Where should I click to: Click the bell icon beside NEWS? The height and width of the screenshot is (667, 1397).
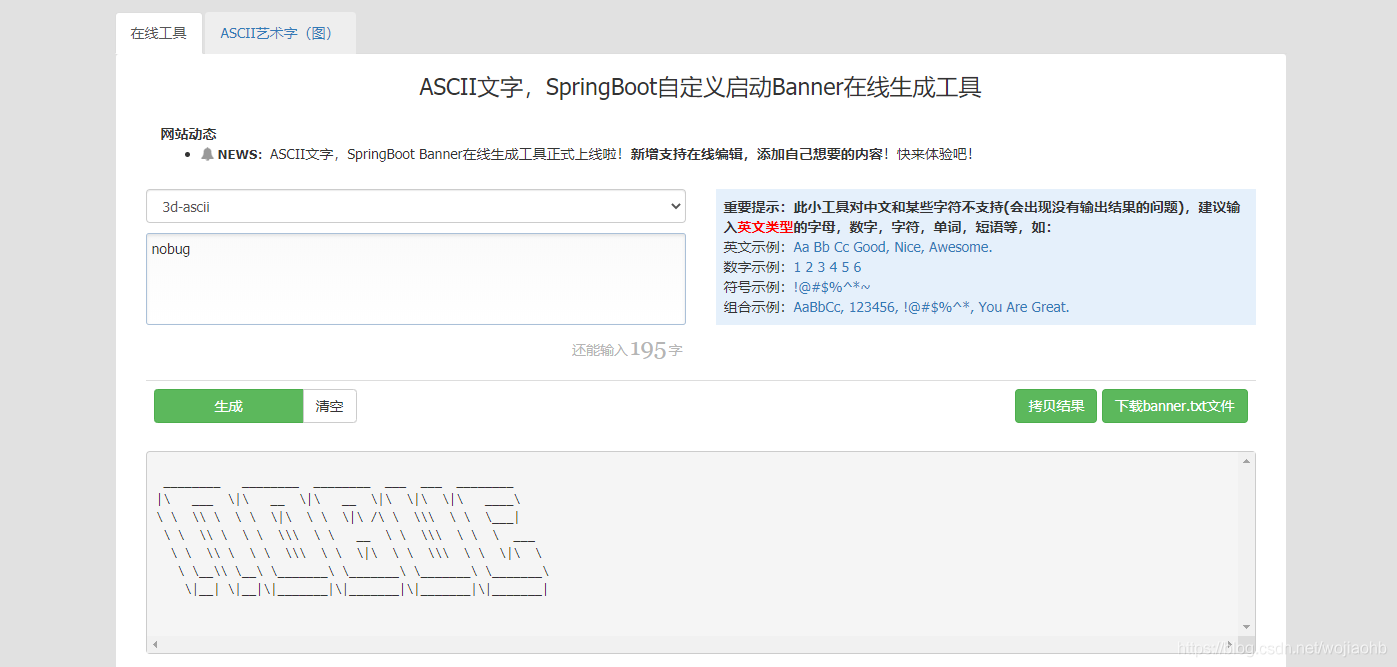(x=207, y=154)
